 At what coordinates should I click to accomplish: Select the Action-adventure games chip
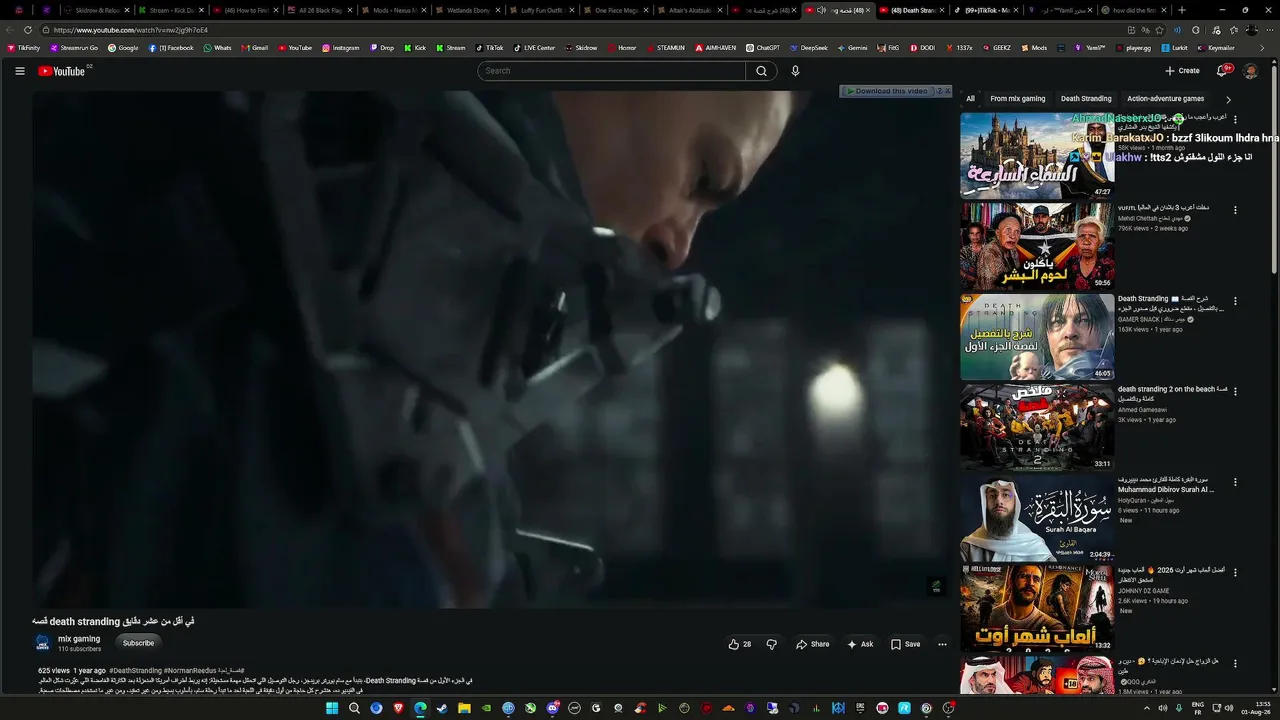1165,99
